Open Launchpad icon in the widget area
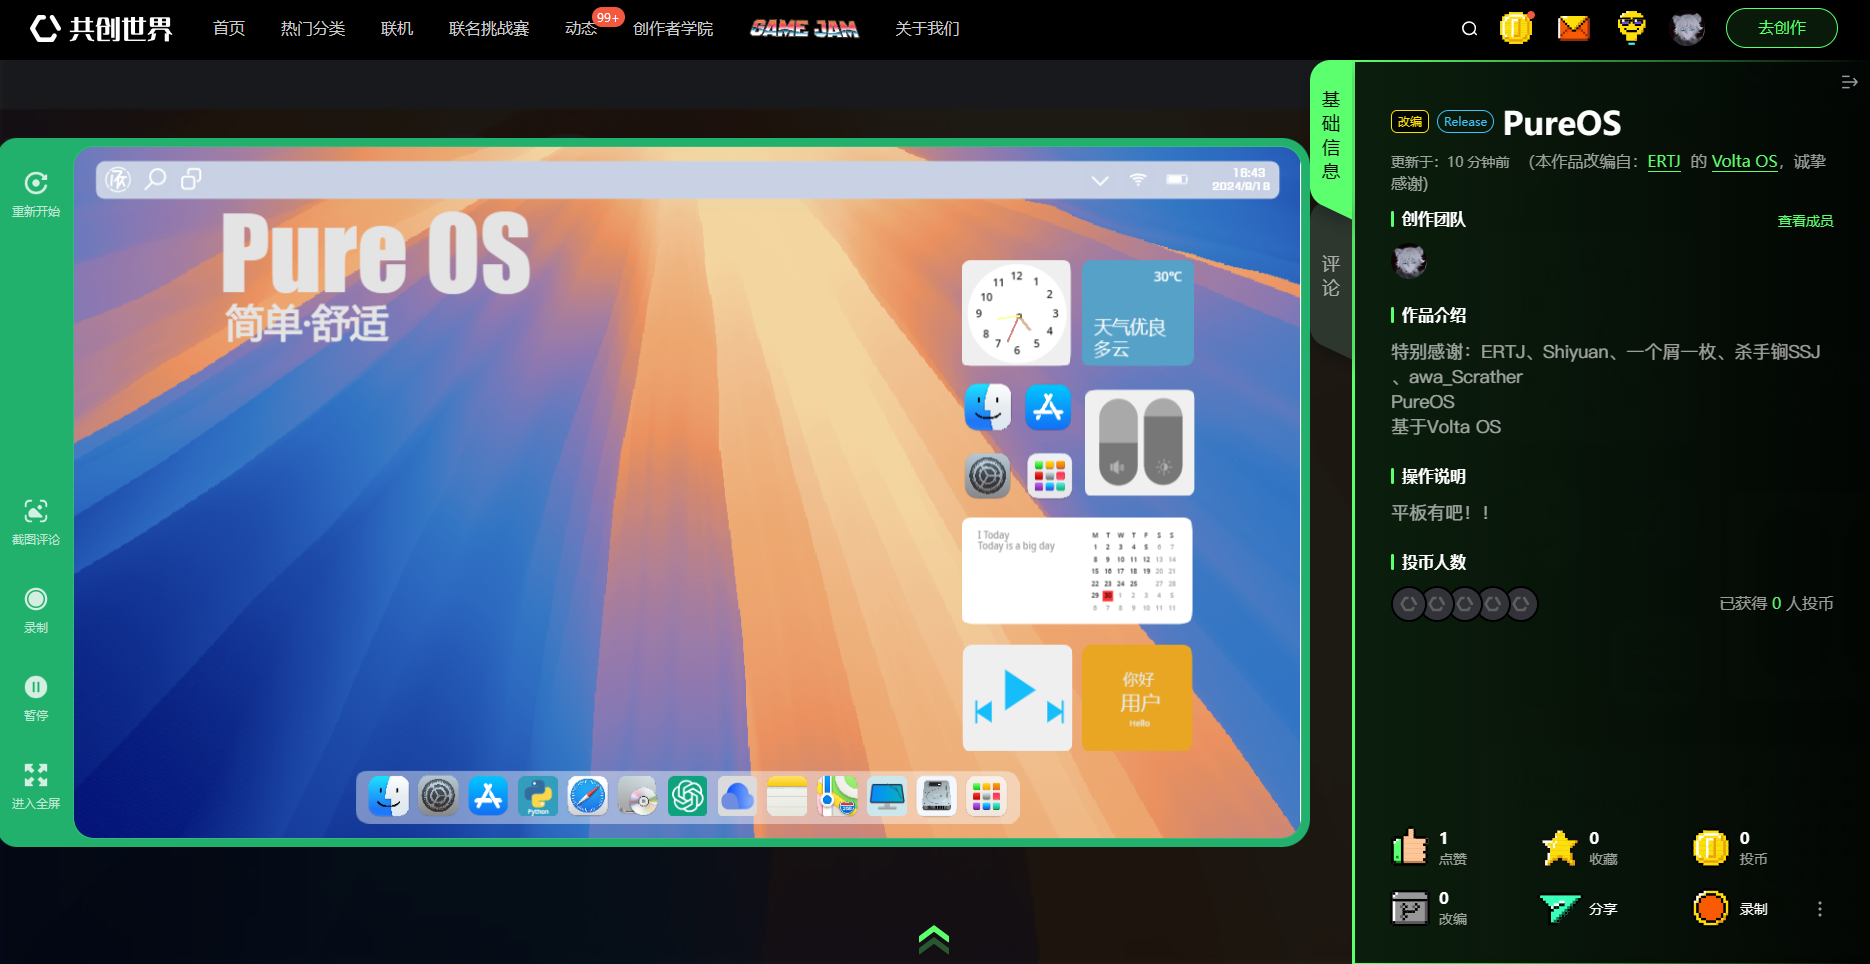The height and width of the screenshot is (964, 1870). click(1049, 476)
